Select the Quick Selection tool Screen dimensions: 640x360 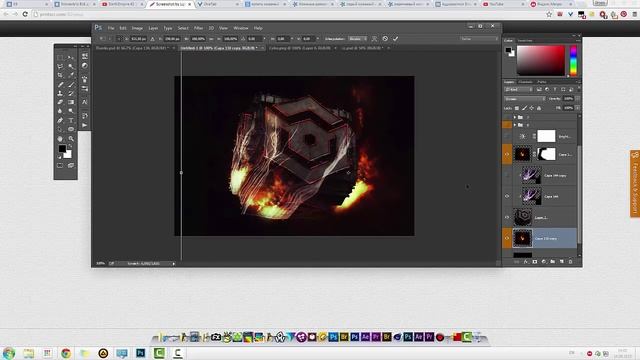71,67
